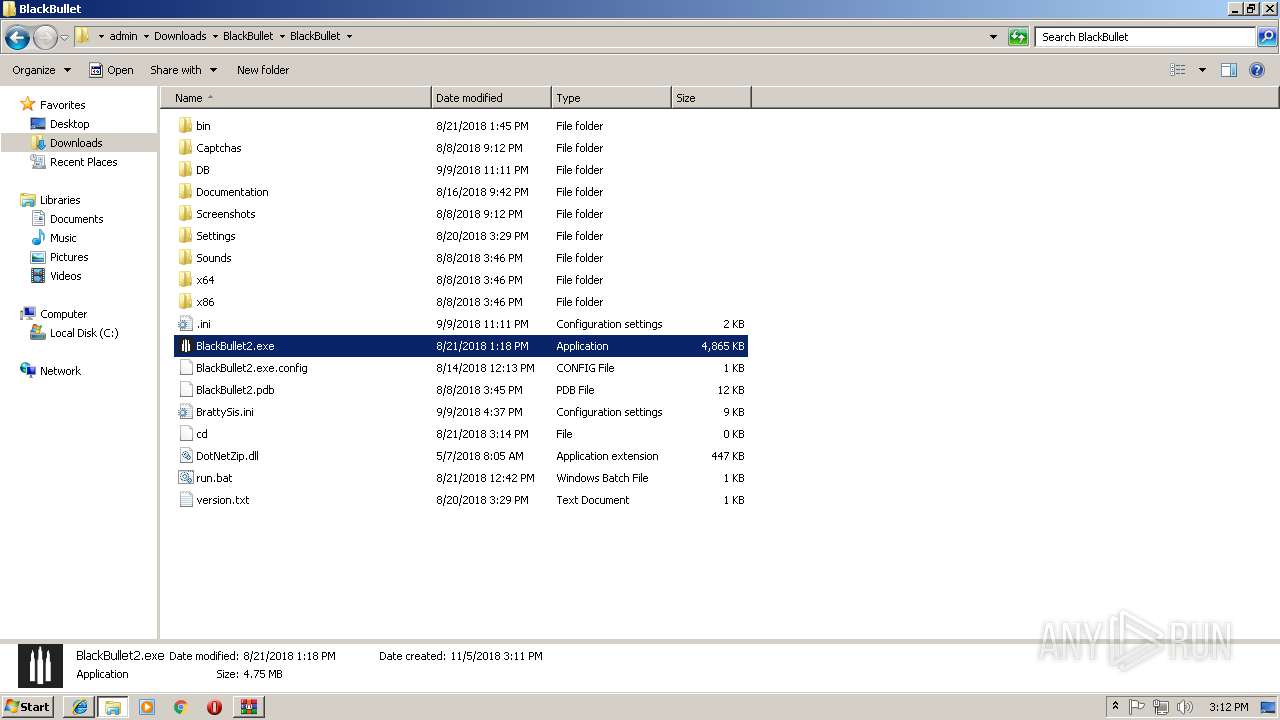1280x720 pixels.
Task: Show hidden tray icons arrow
Action: 1115,707
